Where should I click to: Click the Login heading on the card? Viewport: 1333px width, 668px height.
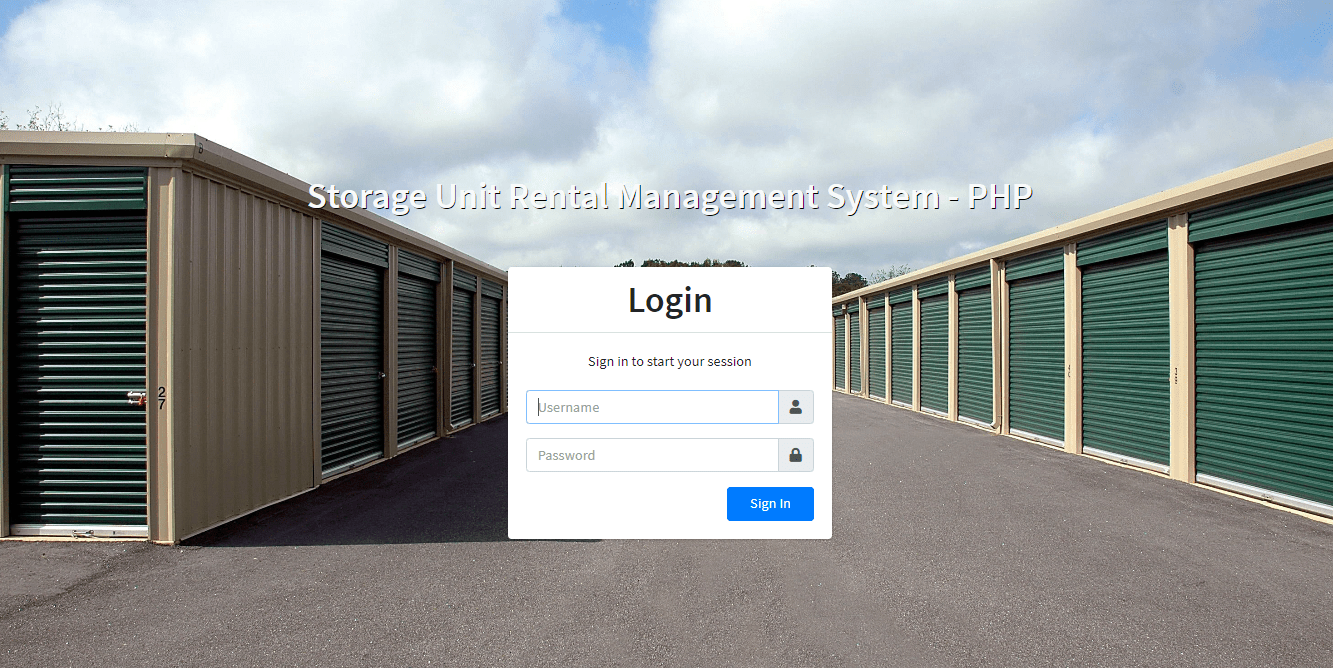pyautogui.click(x=669, y=299)
